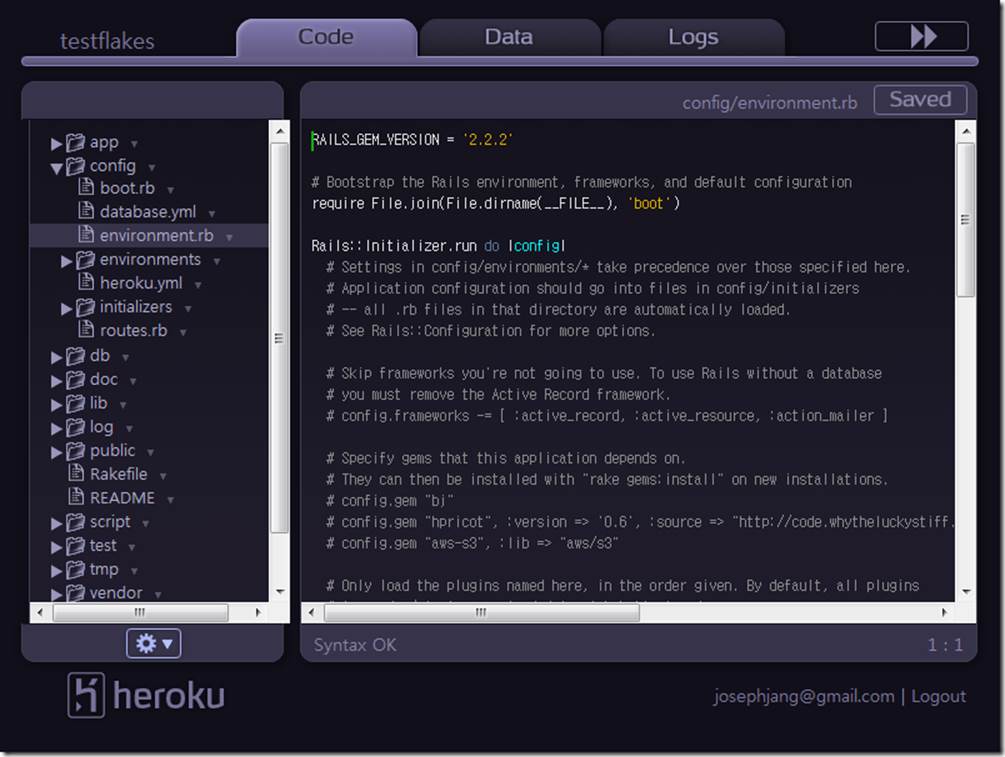The width and height of the screenshot is (1005, 757).
Task: Open the Logs tab
Action: coord(693,37)
